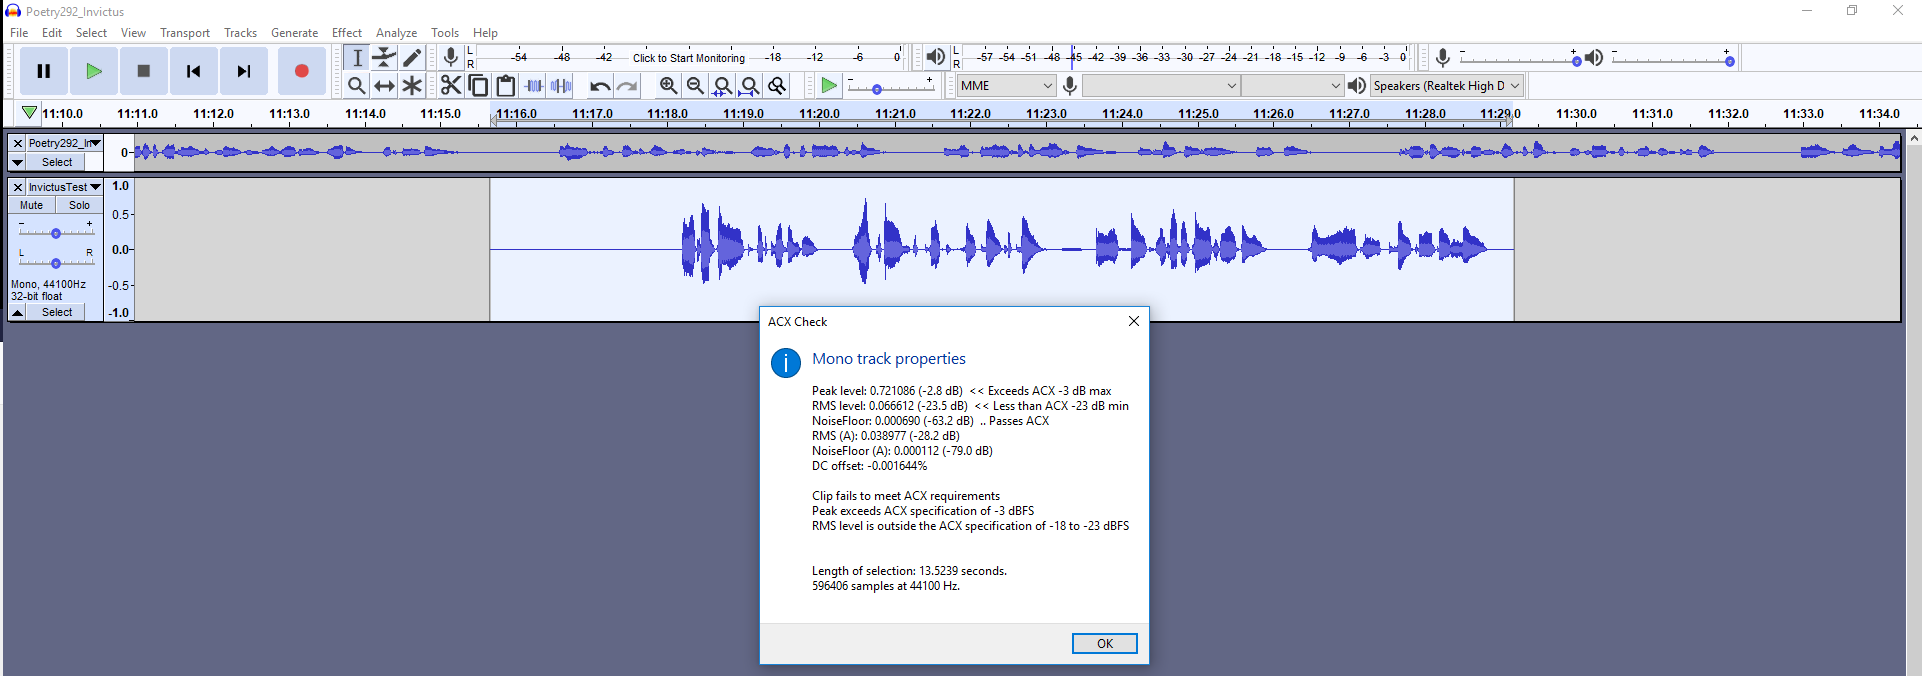The width and height of the screenshot is (1922, 676).
Task: Click the 11:20.0 mark on the timeline ruler
Action: [x=819, y=114]
